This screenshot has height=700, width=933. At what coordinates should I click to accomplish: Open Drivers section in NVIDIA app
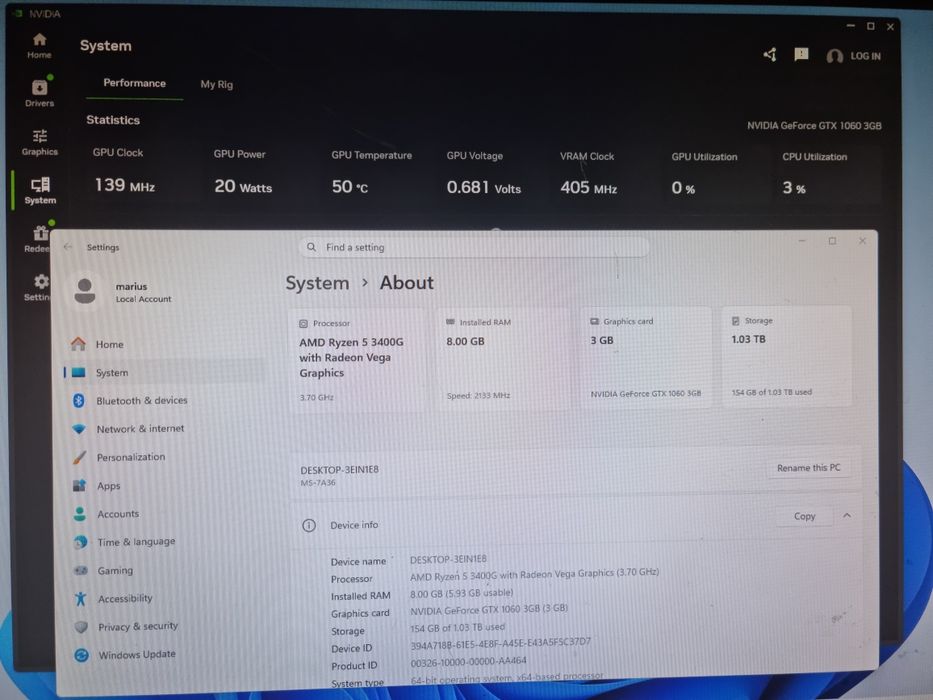(39, 93)
